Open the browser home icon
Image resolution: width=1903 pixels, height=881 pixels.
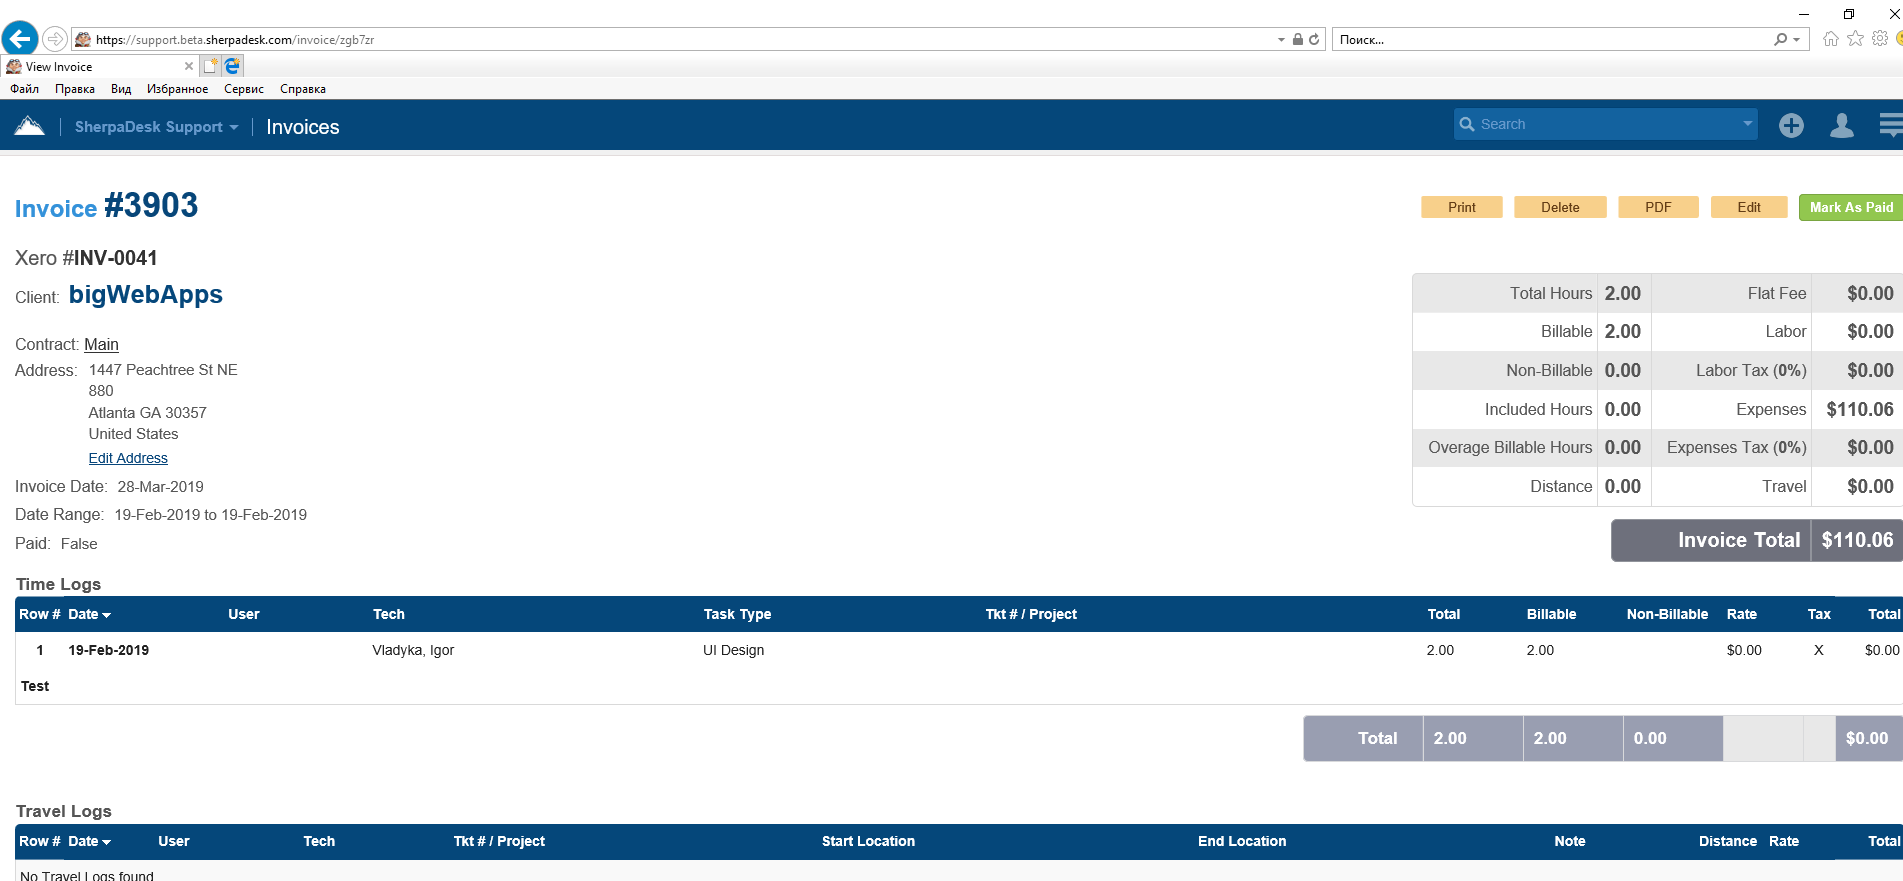1830,39
